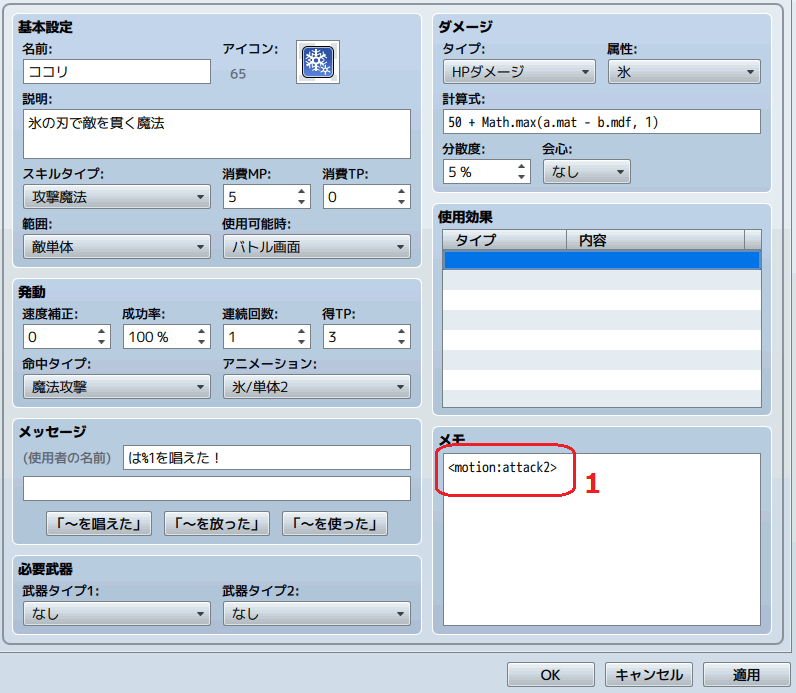Click the snowflake skill icon image

318,62
